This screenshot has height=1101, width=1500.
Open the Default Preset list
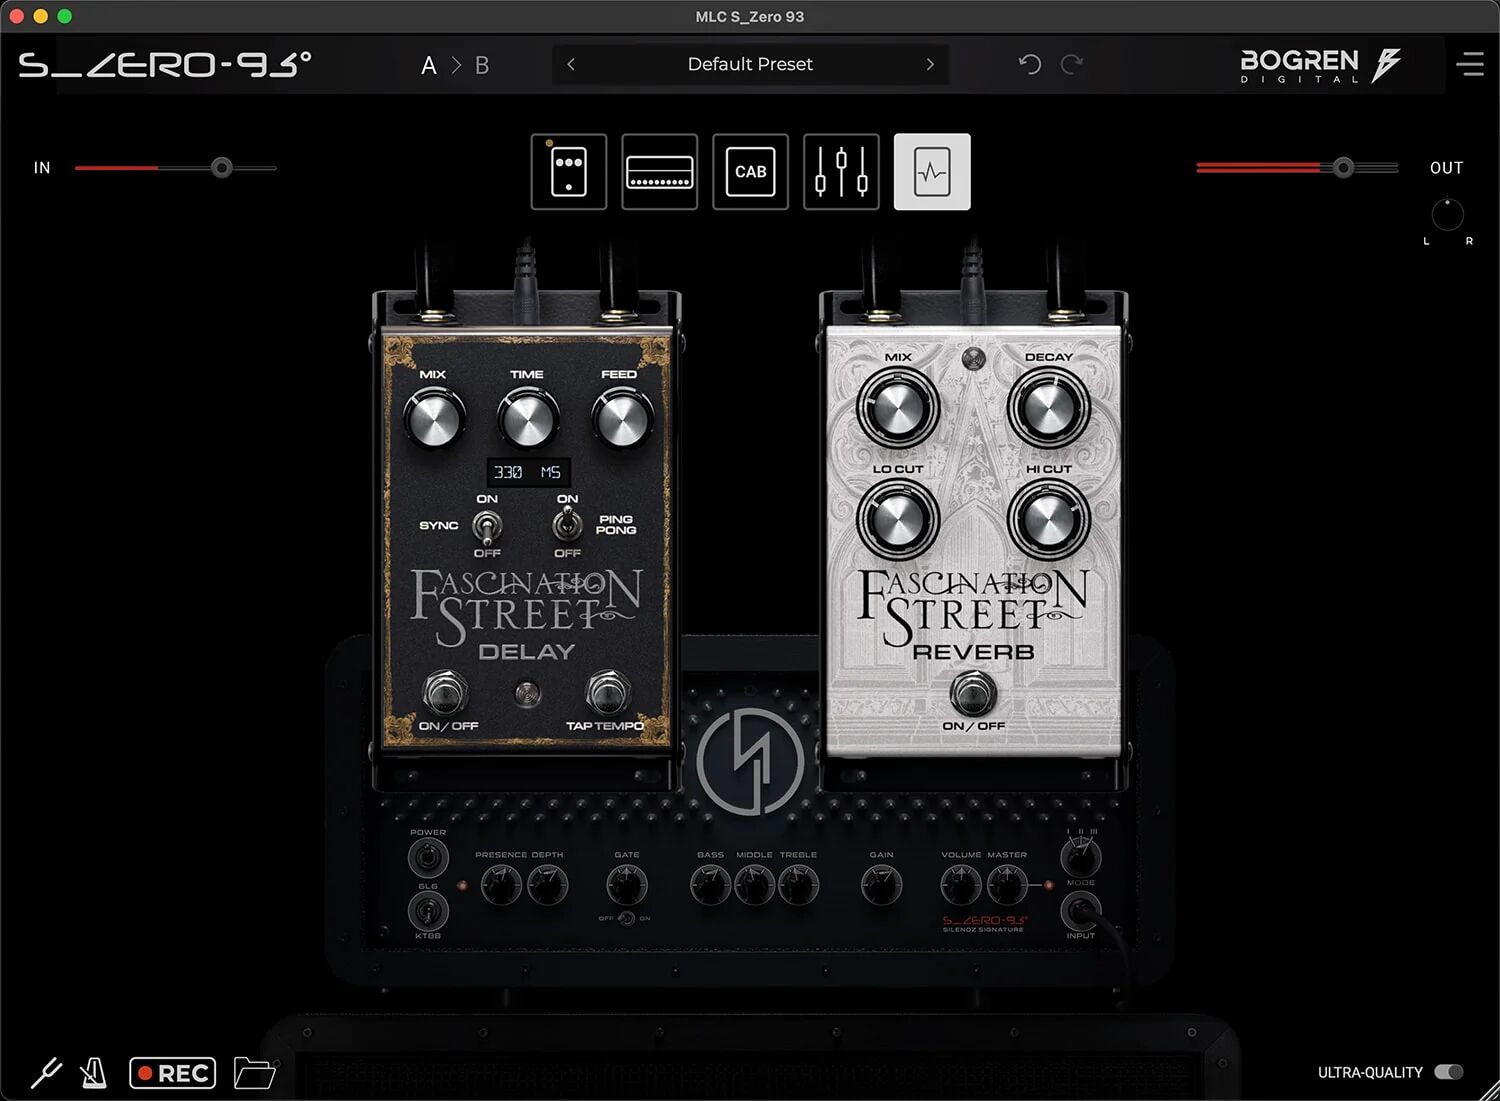point(749,64)
